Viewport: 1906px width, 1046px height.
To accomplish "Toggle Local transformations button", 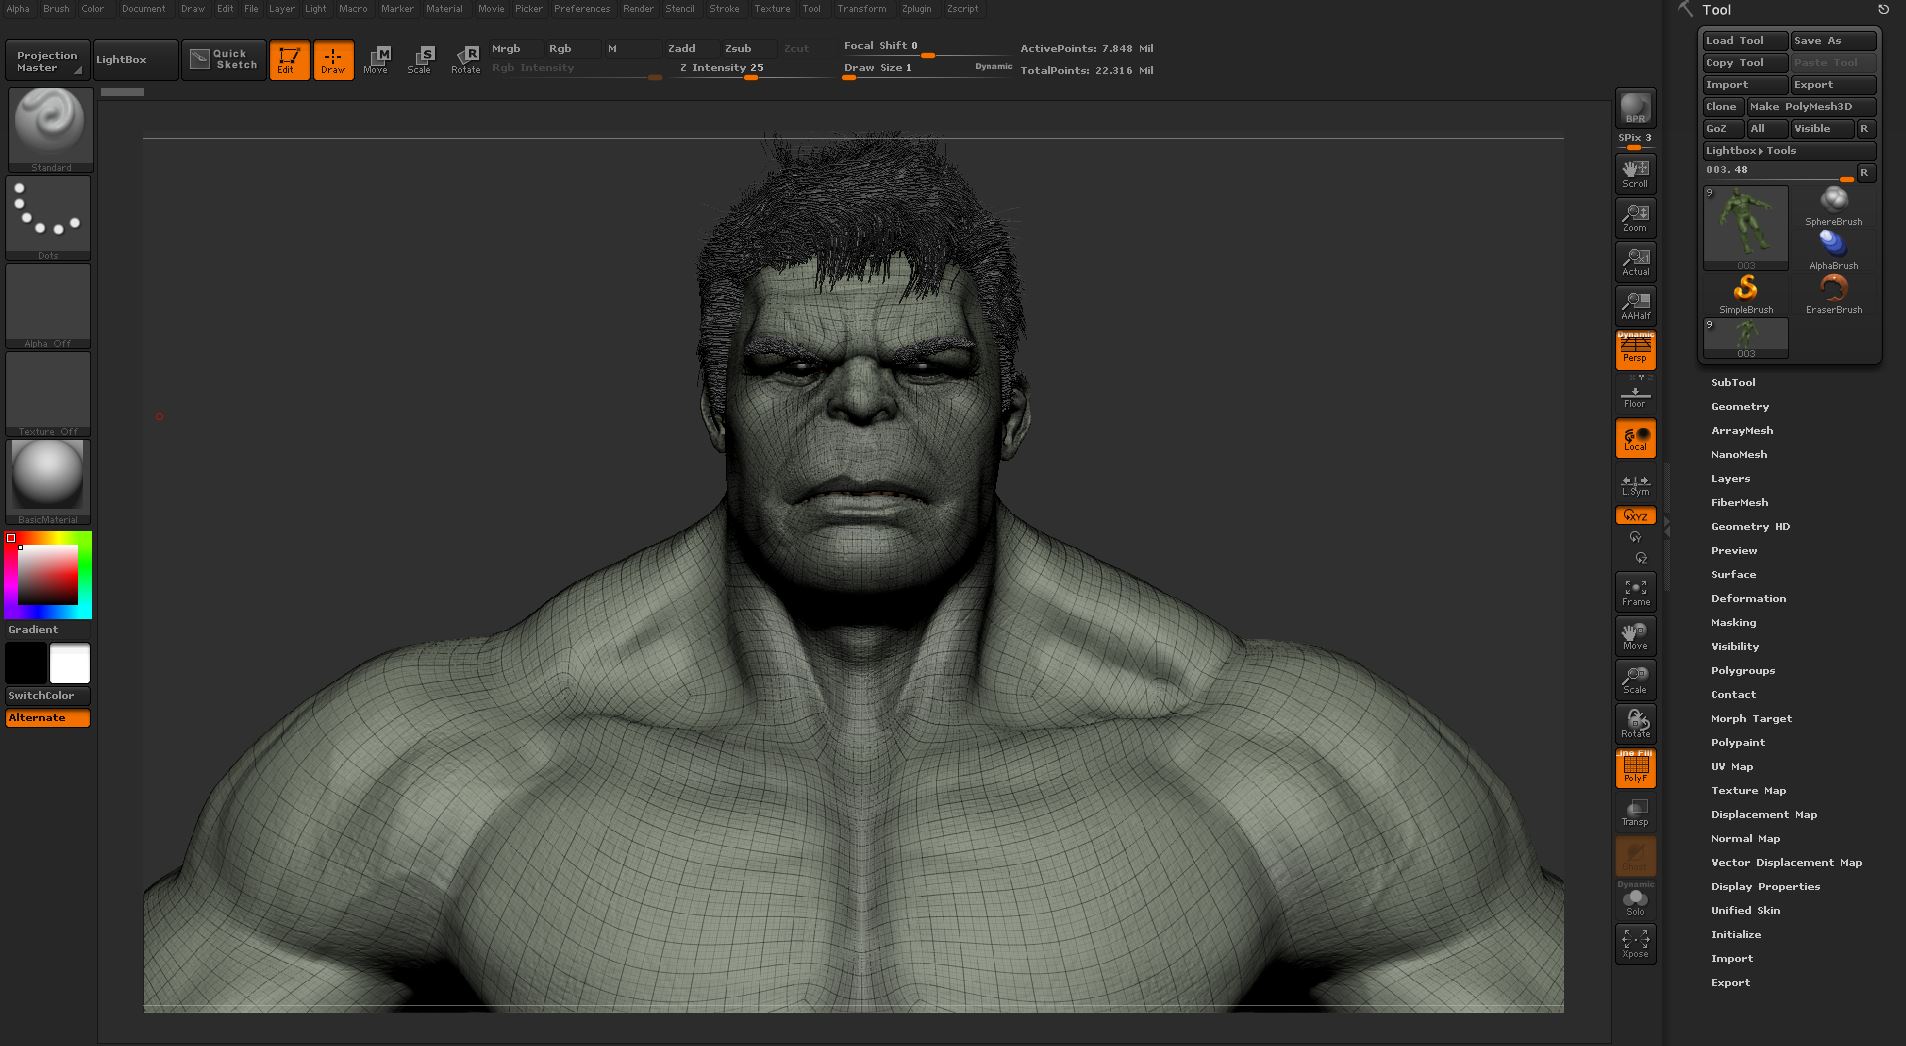I will (1635, 439).
